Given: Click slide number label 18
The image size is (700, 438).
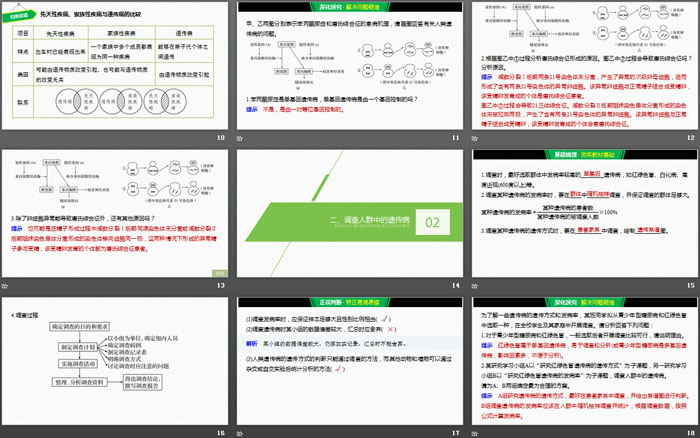Looking at the screenshot, I should (x=691, y=433).
